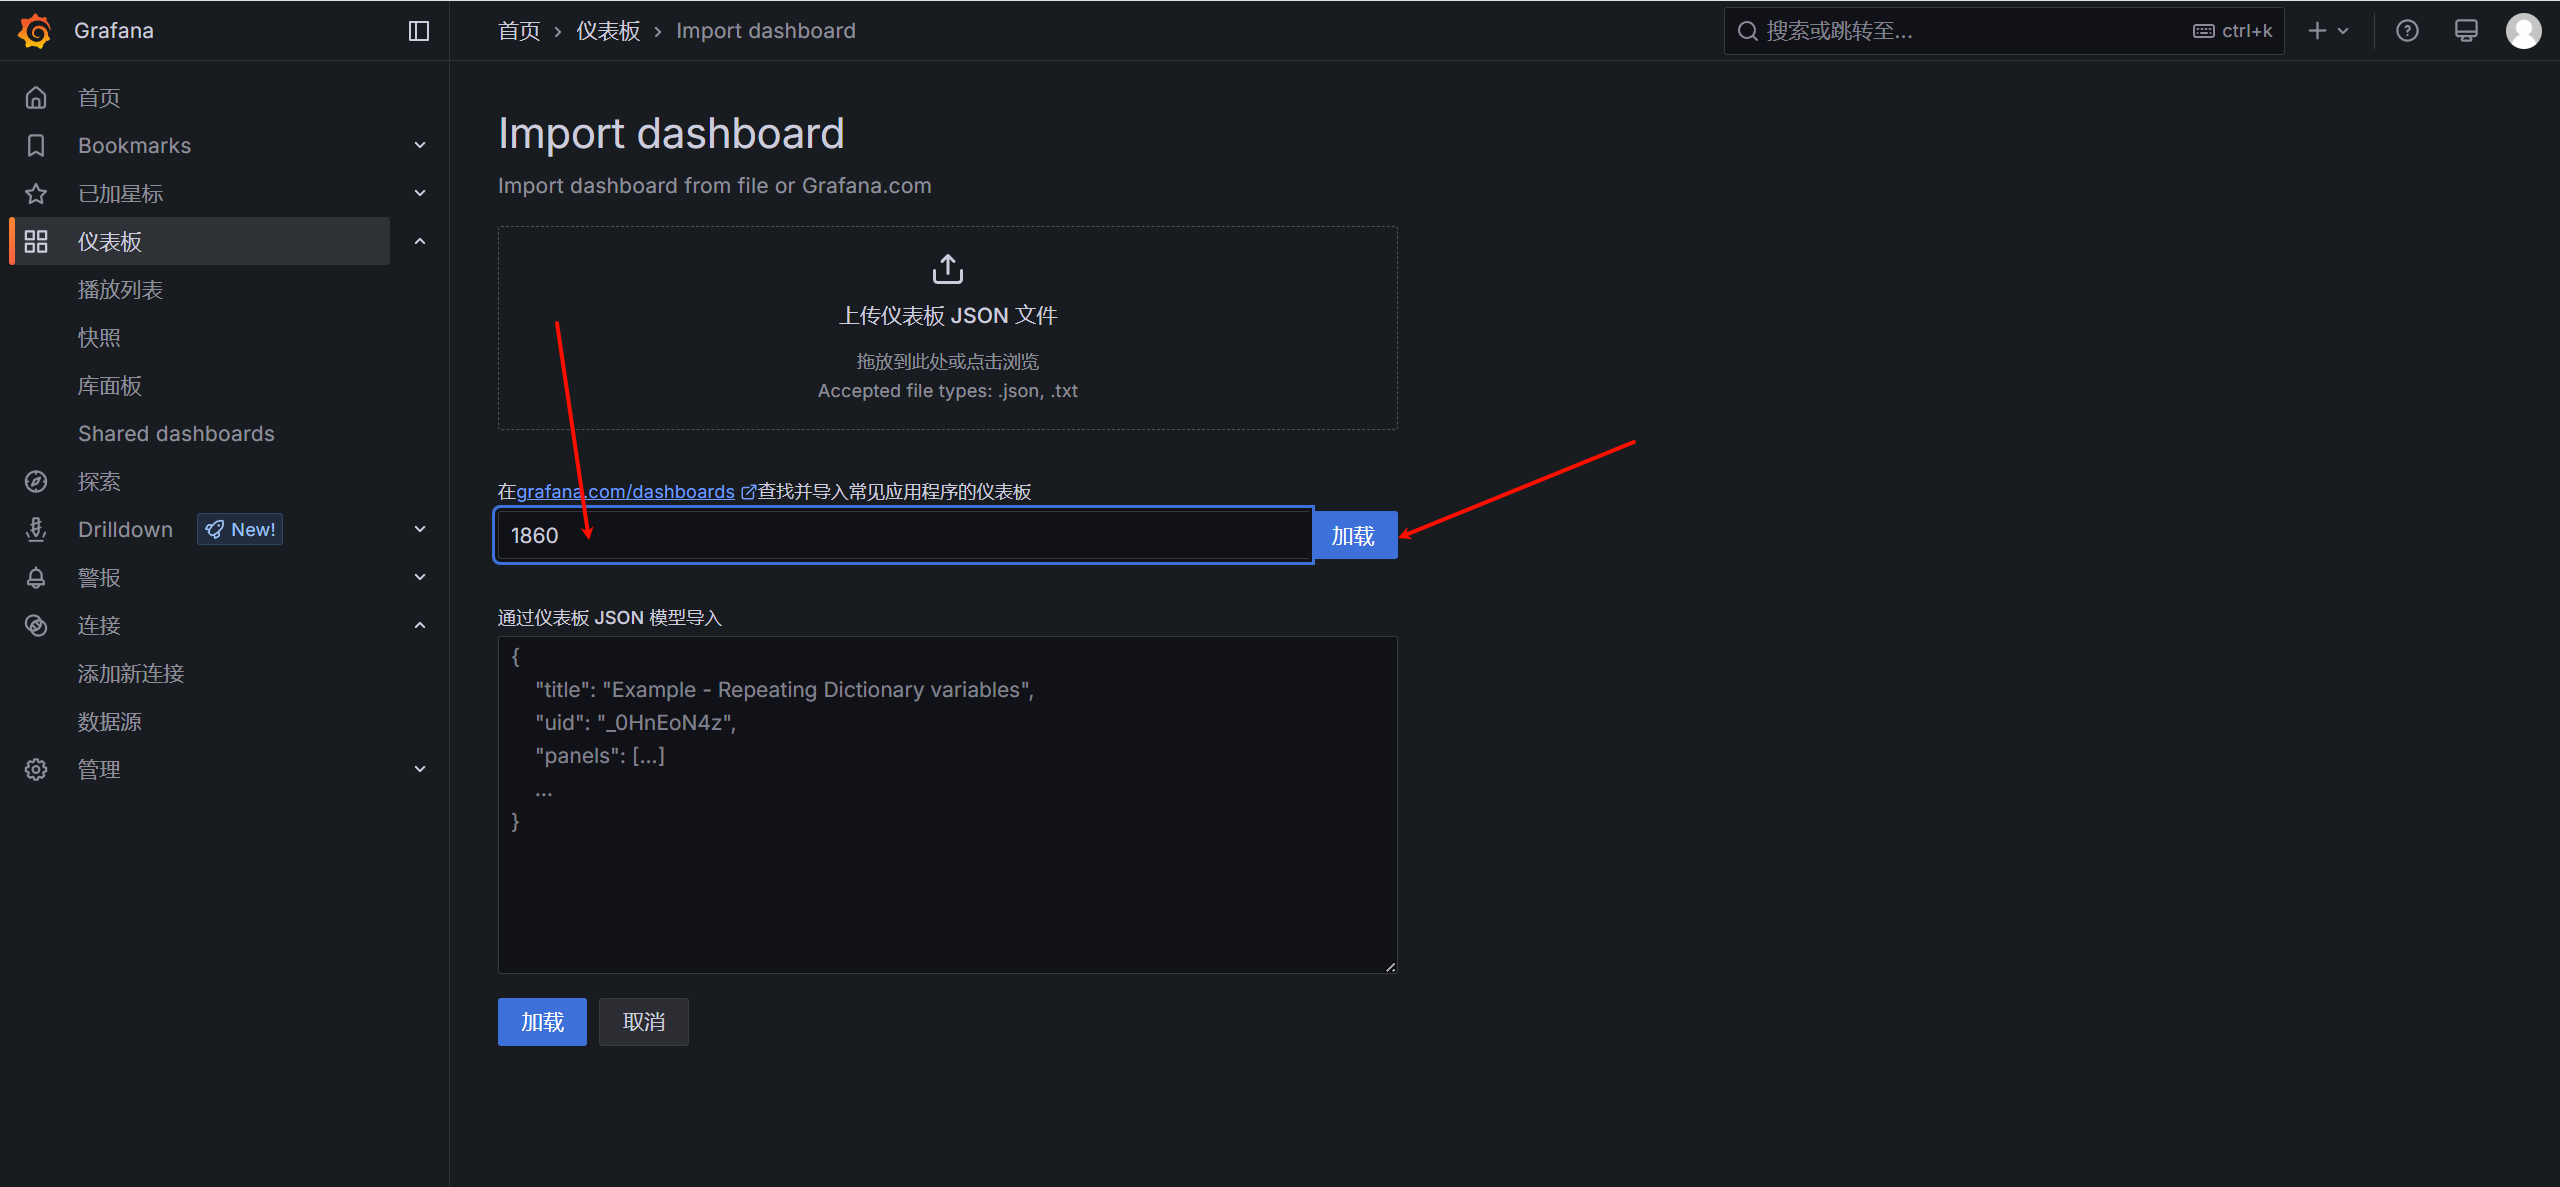Collapse the dashboards section chevron
Viewport: 2560px width, 1187px height.
click(x=420, y=242)
